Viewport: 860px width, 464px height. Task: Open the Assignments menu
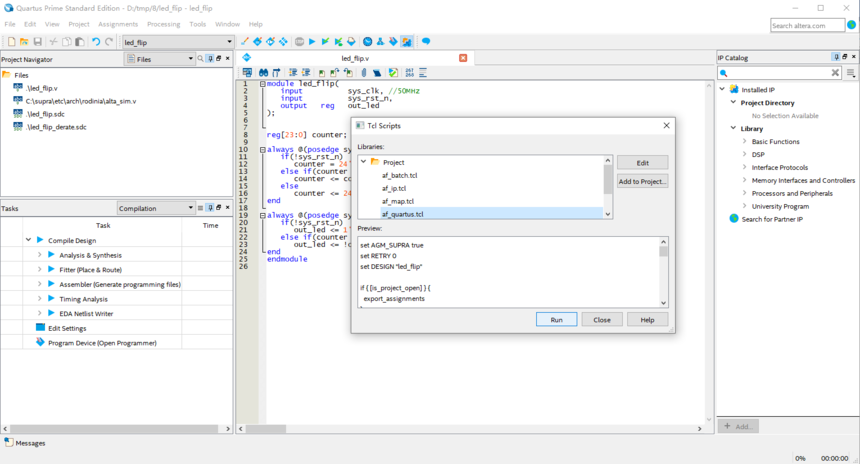coord(118,24)
